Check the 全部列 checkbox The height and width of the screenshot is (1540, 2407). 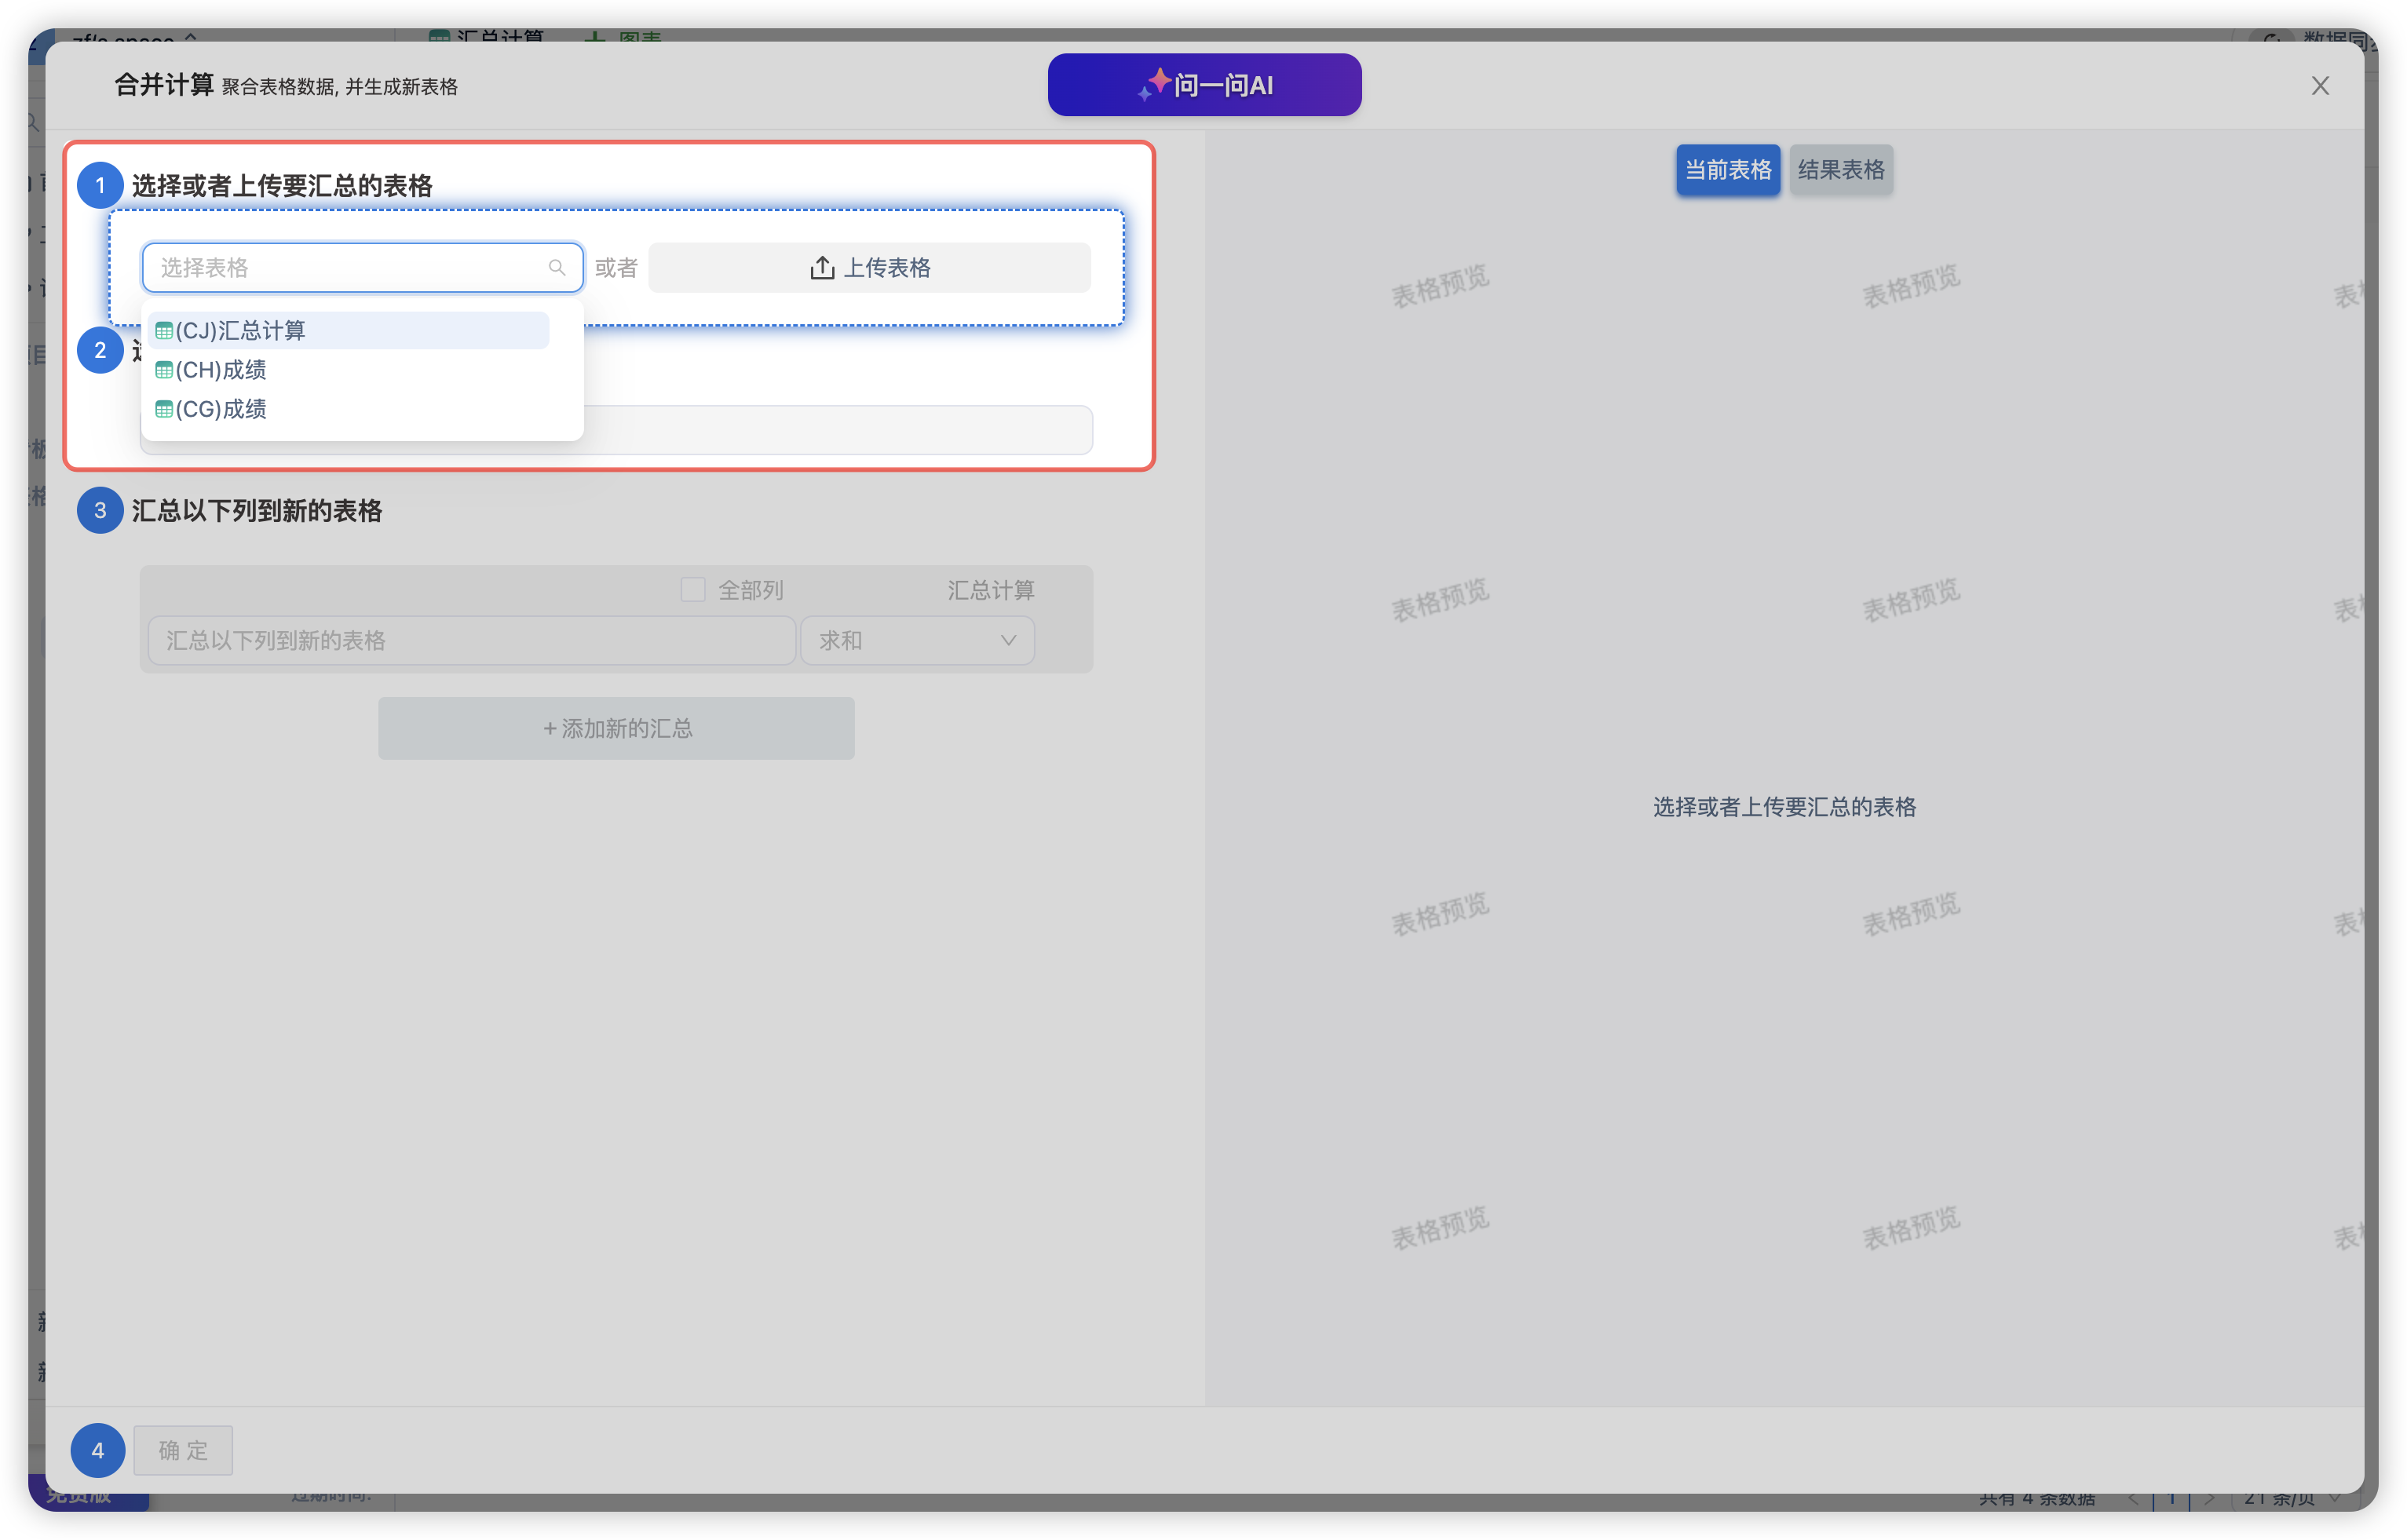(x=692, y=589)
